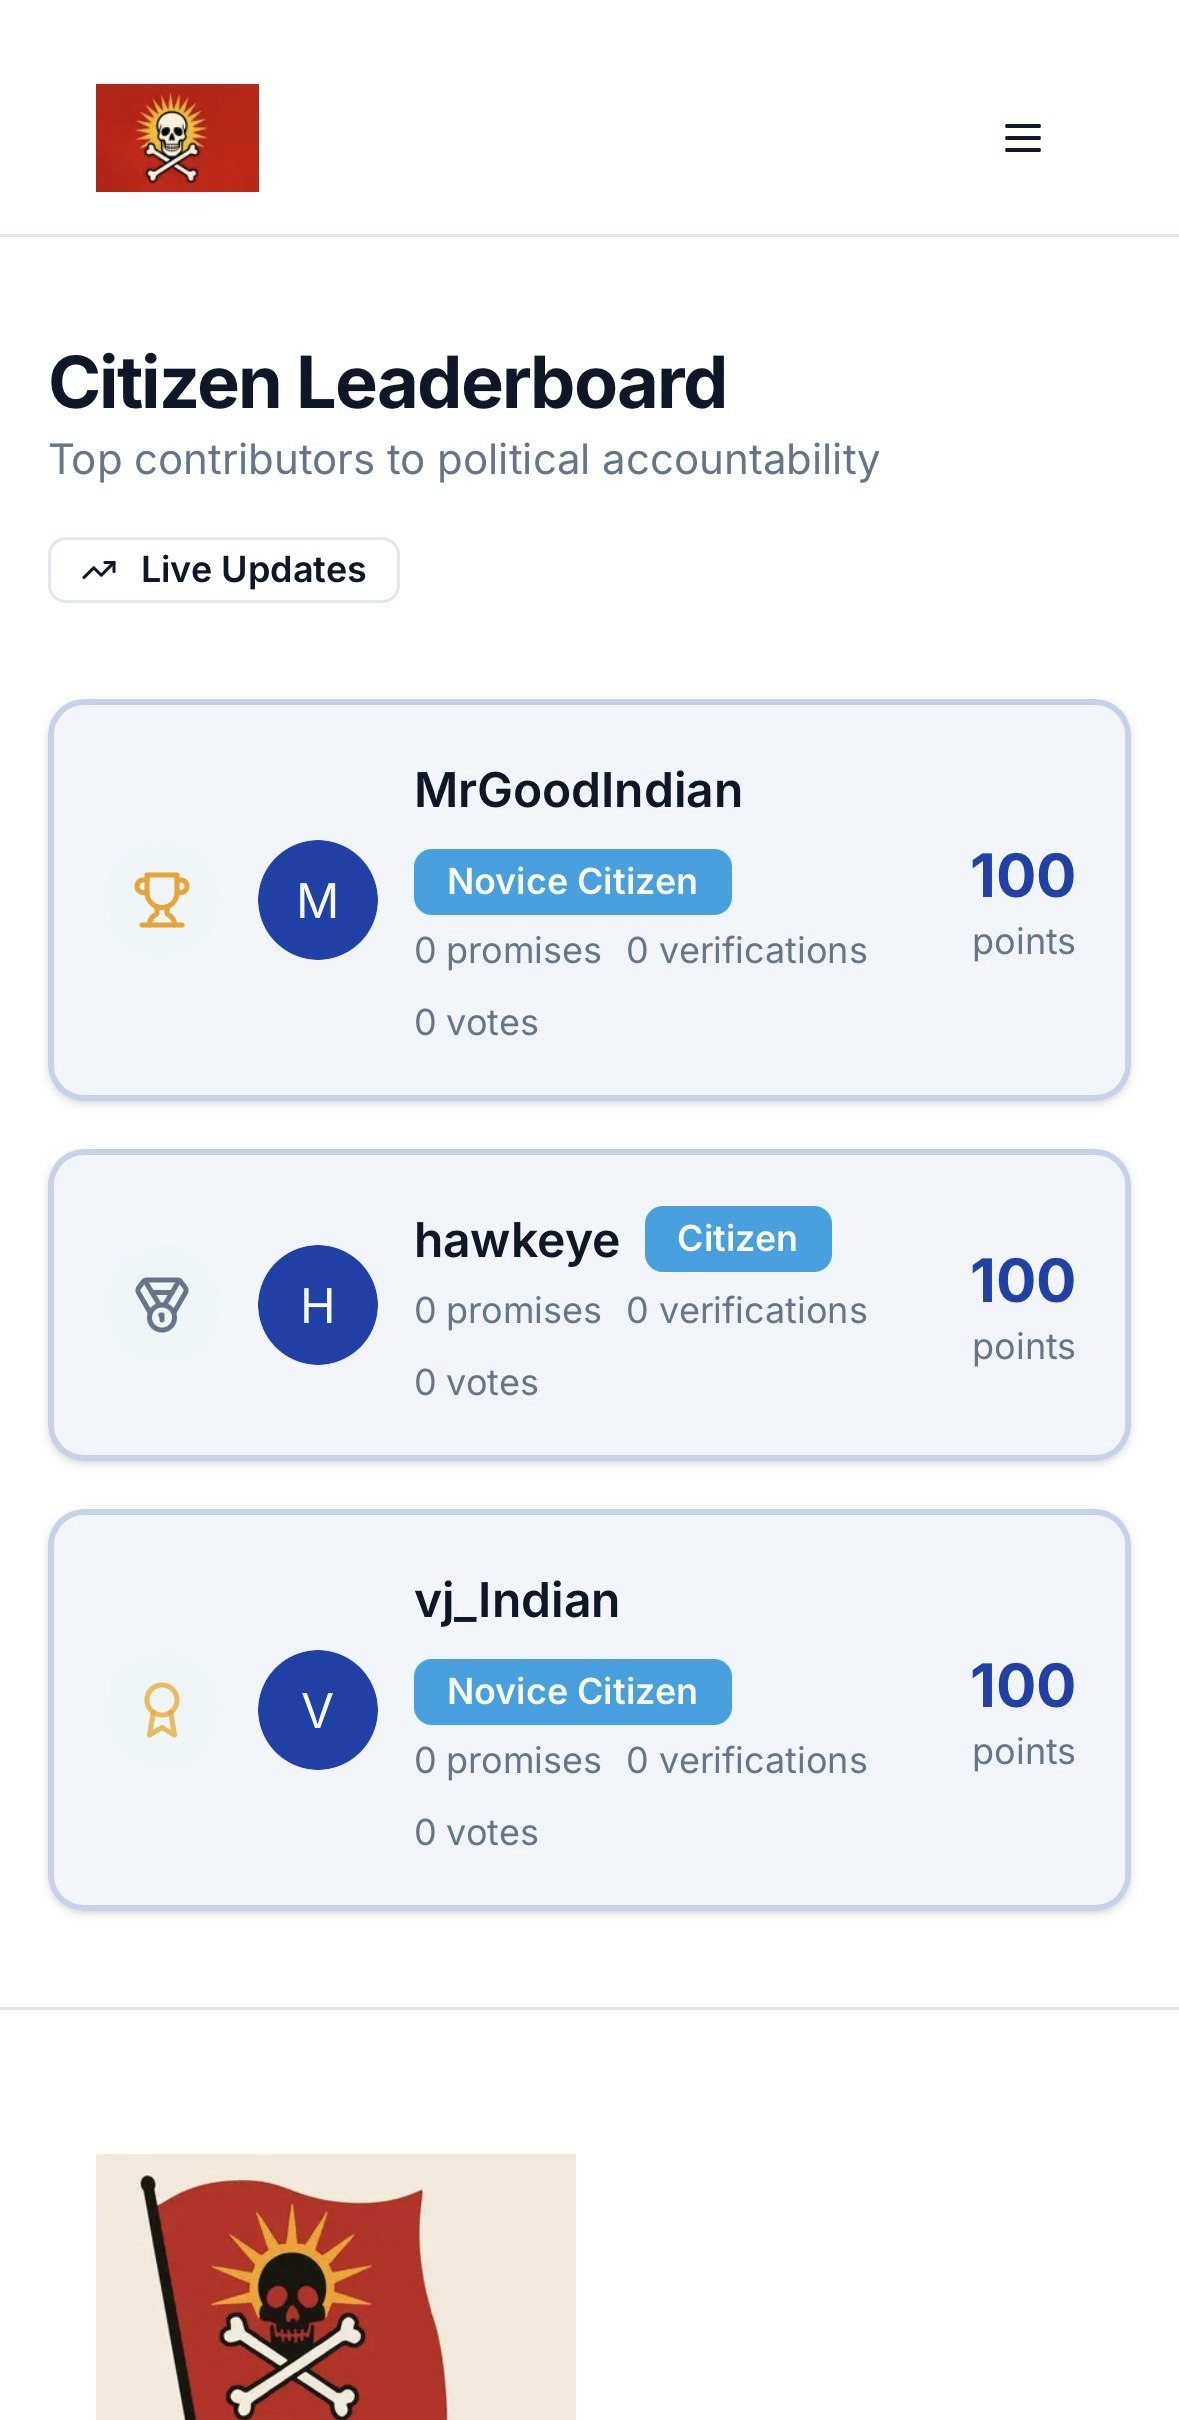This screenshot has width=1179, height=2420.
Task: Toggle the Live Updates indicator
Action: (x=223, y=570)
